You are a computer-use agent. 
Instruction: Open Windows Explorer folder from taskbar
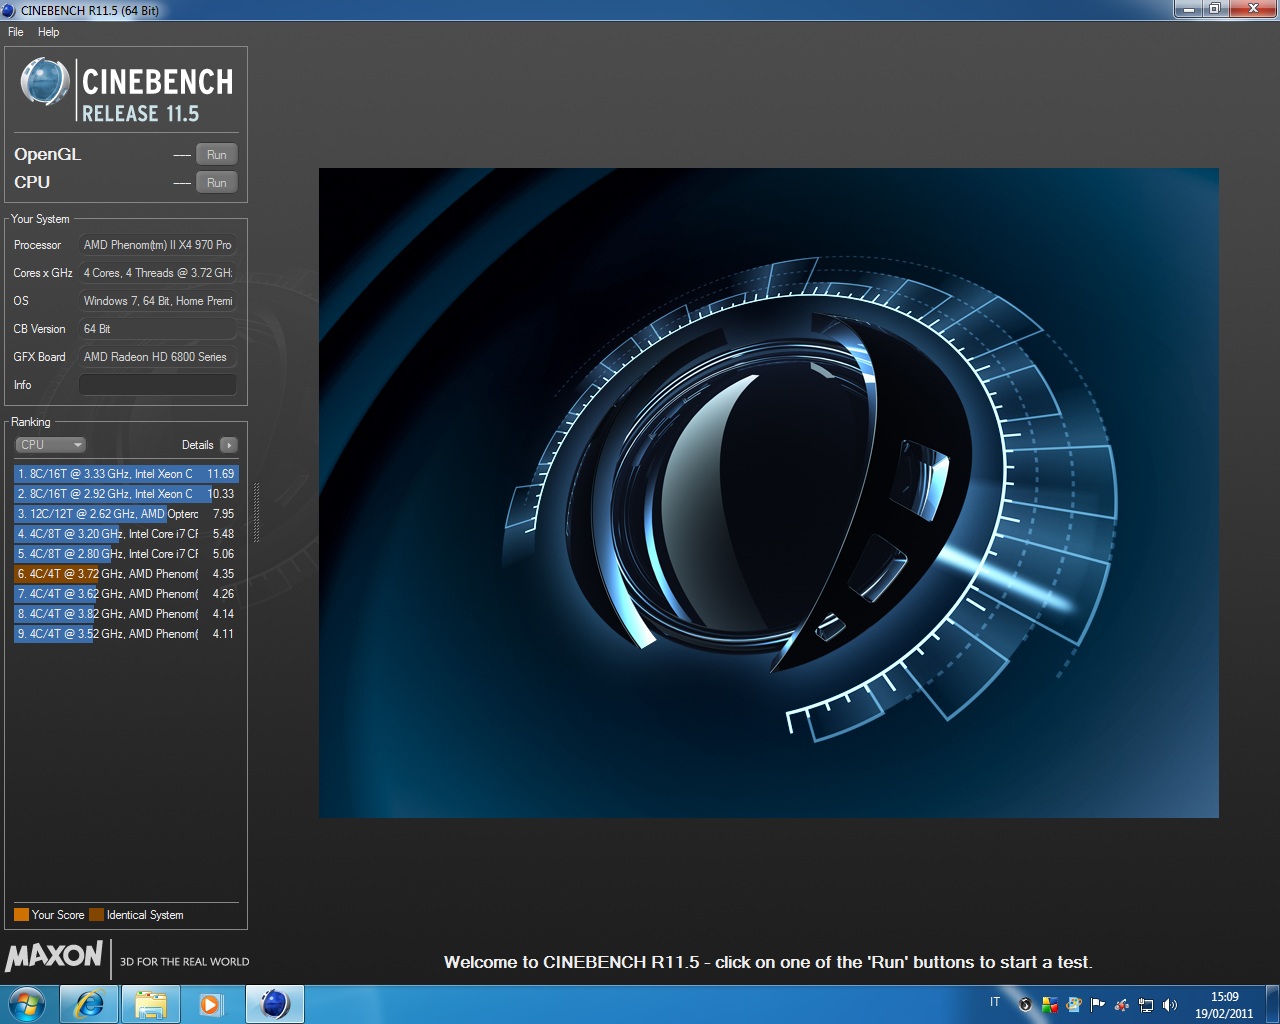tap(151, 1004)
